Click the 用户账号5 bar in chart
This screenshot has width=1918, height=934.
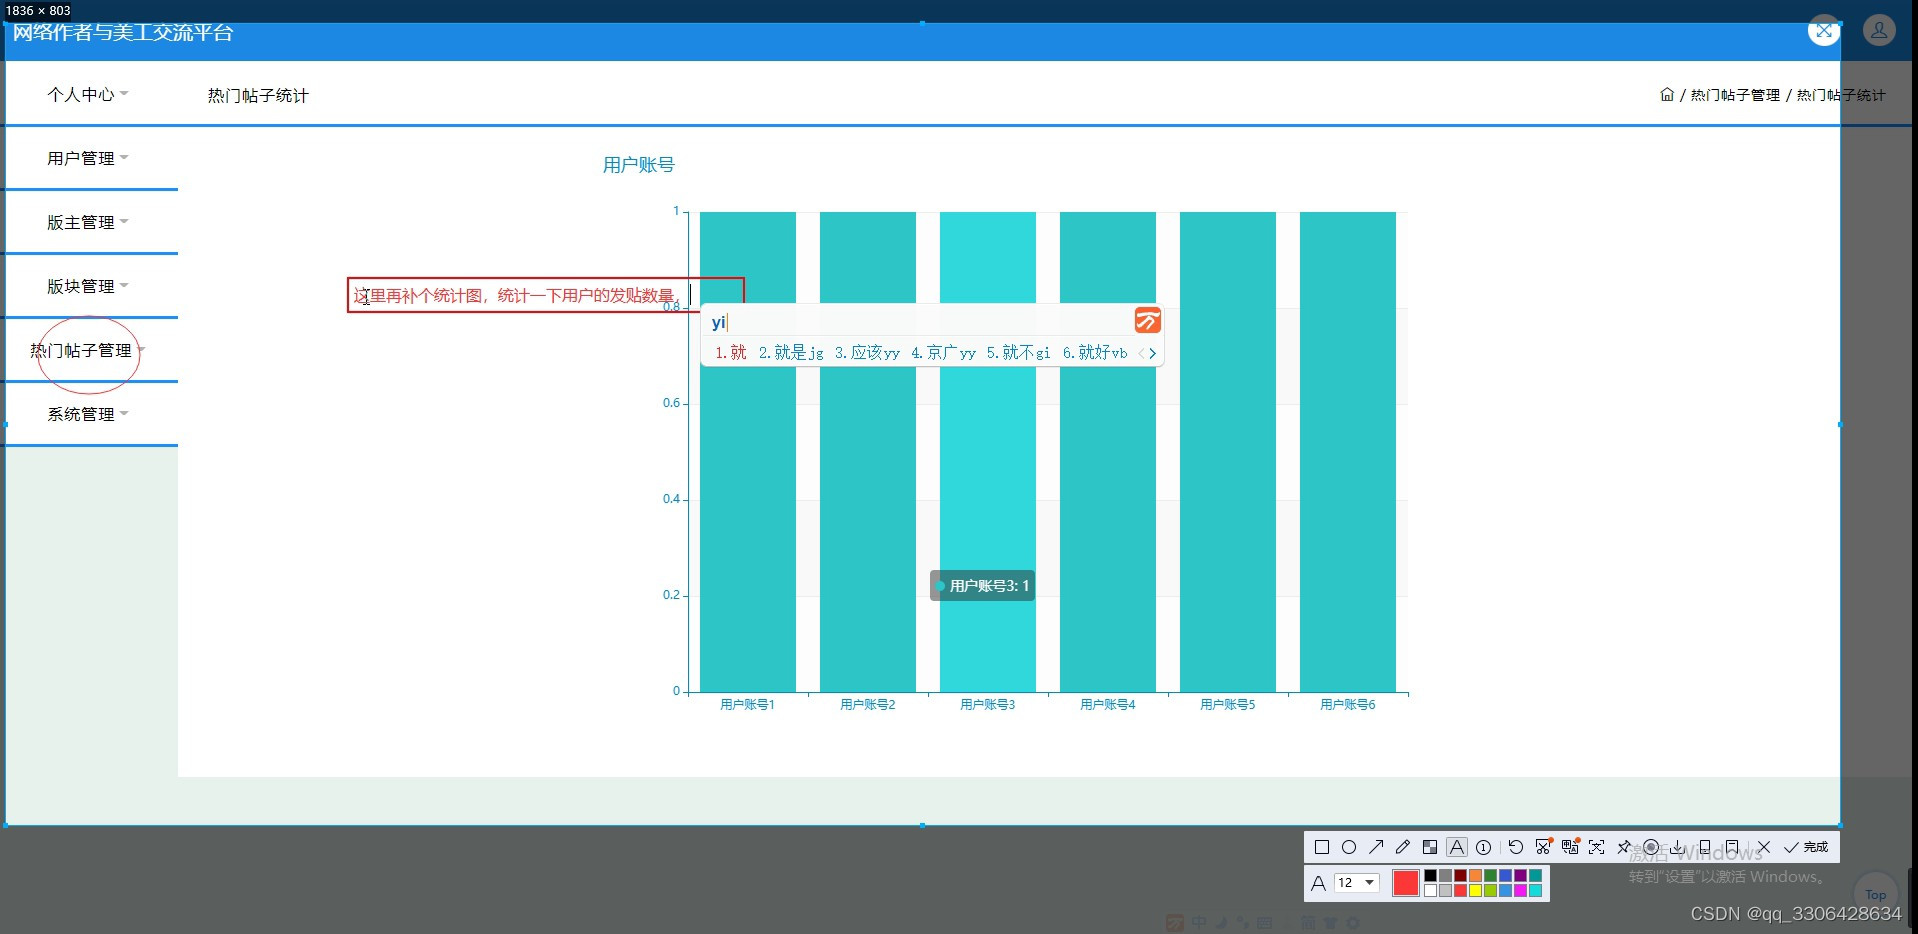tap(1228, 451)
